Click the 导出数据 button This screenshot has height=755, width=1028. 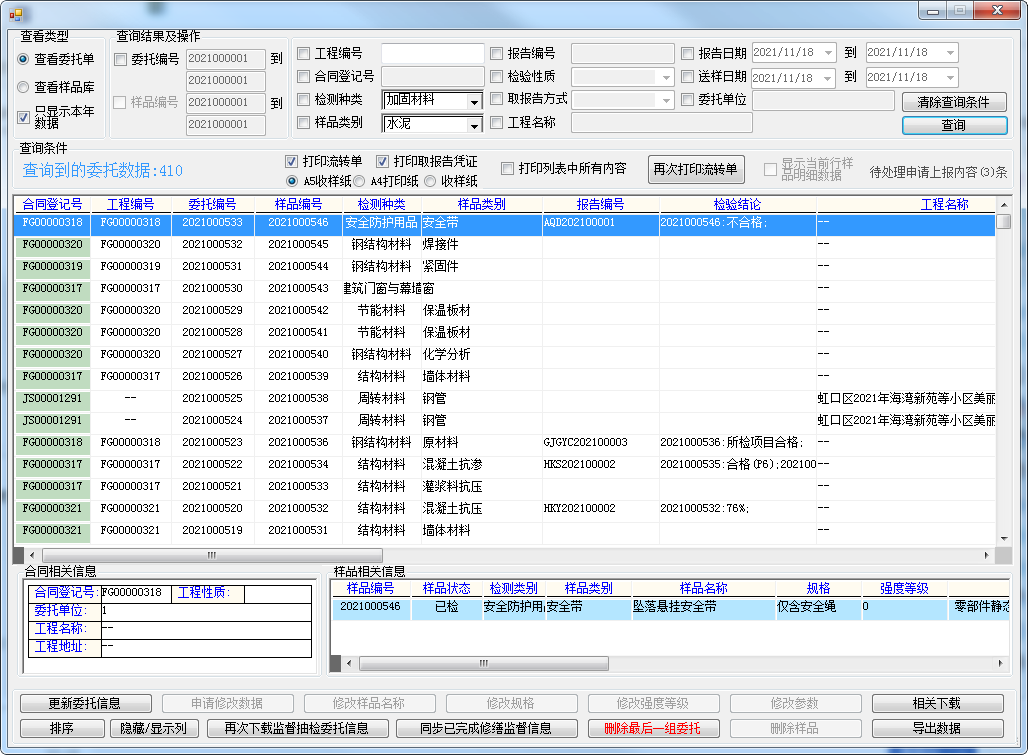[937, 728]
